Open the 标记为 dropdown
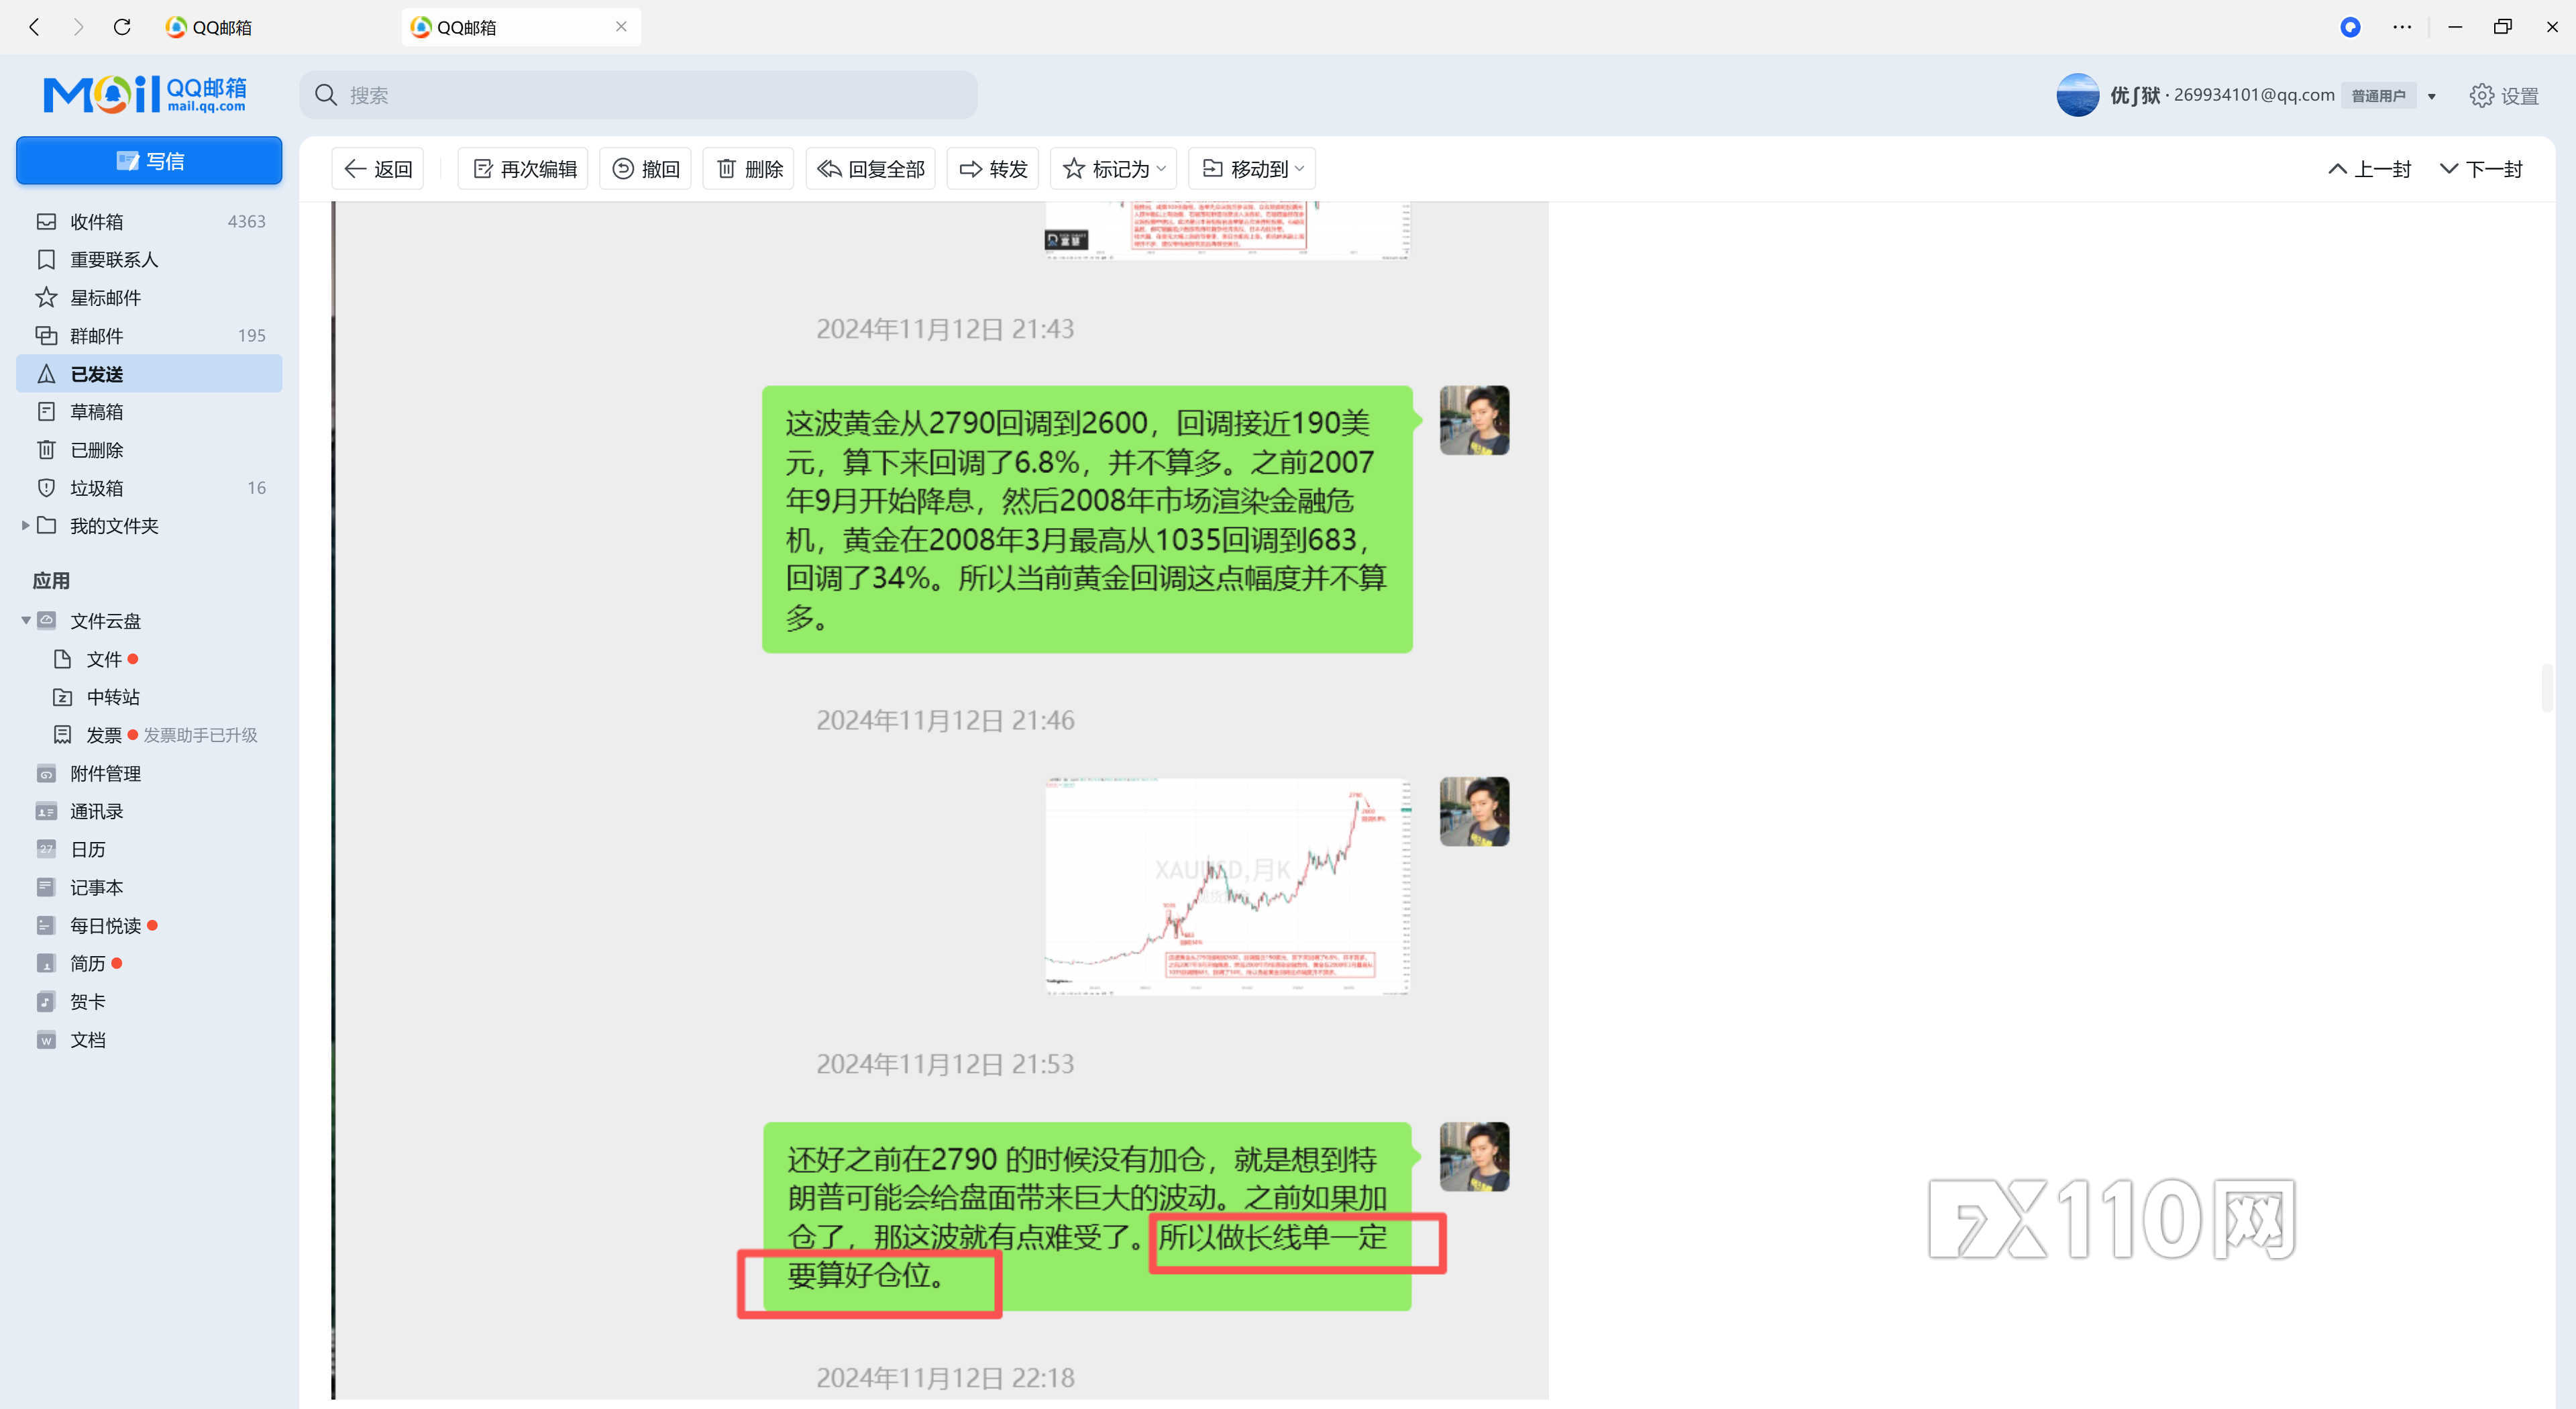This screenshot has width=2576, height=1409. (x=1113, y=169)
